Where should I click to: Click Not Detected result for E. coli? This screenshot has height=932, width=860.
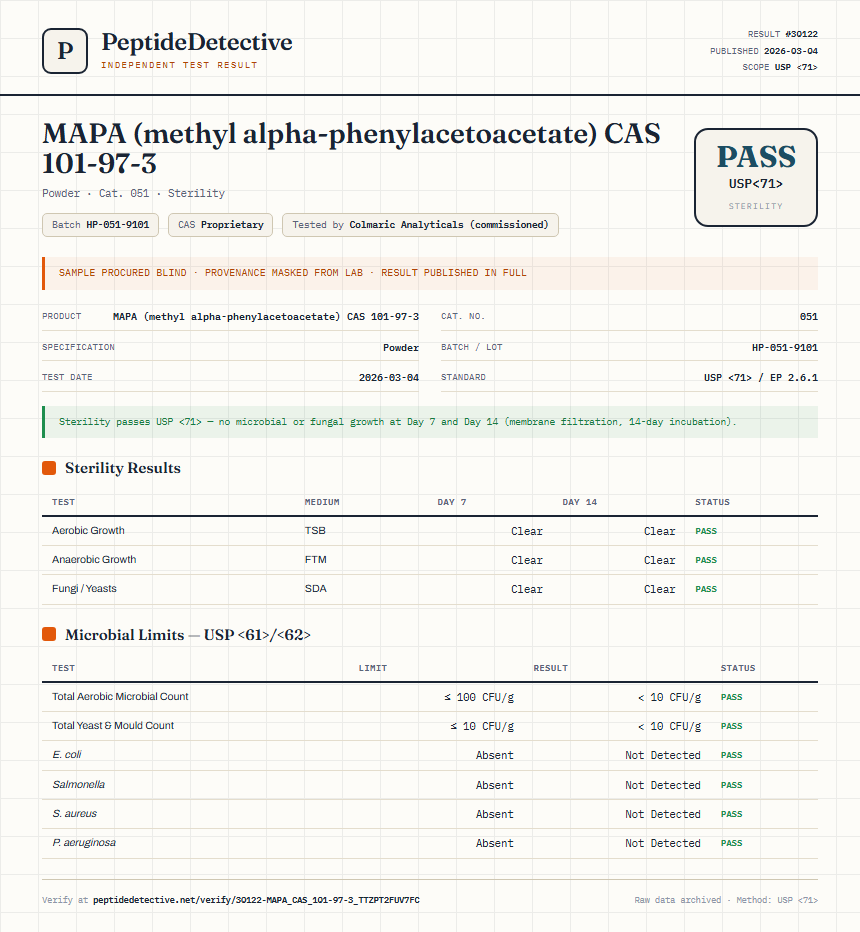click(x=663, y=755)
